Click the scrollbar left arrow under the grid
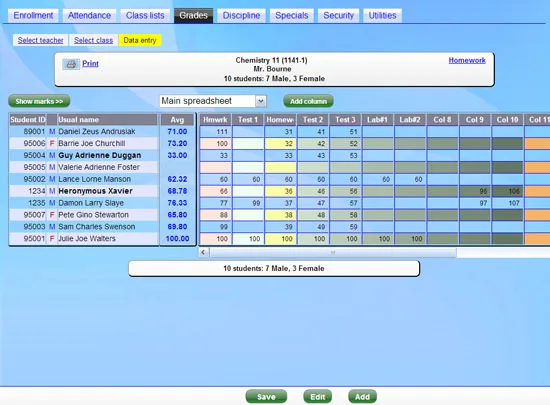 coord(203,252)
